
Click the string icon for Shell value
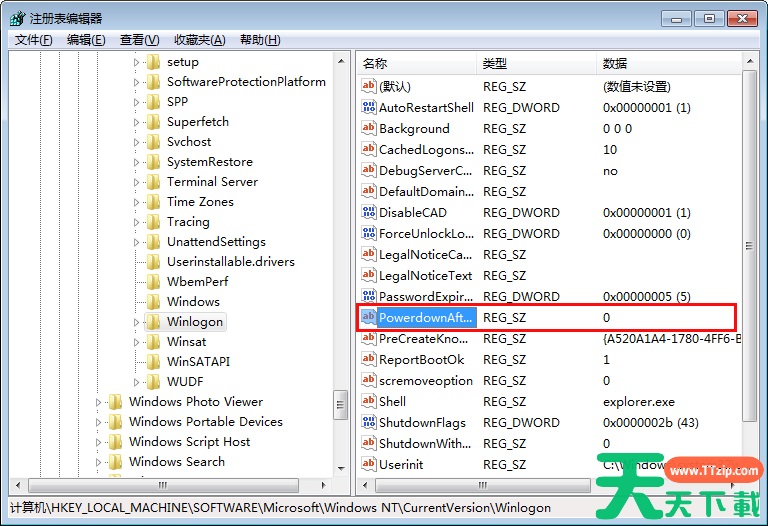[368, 402]
